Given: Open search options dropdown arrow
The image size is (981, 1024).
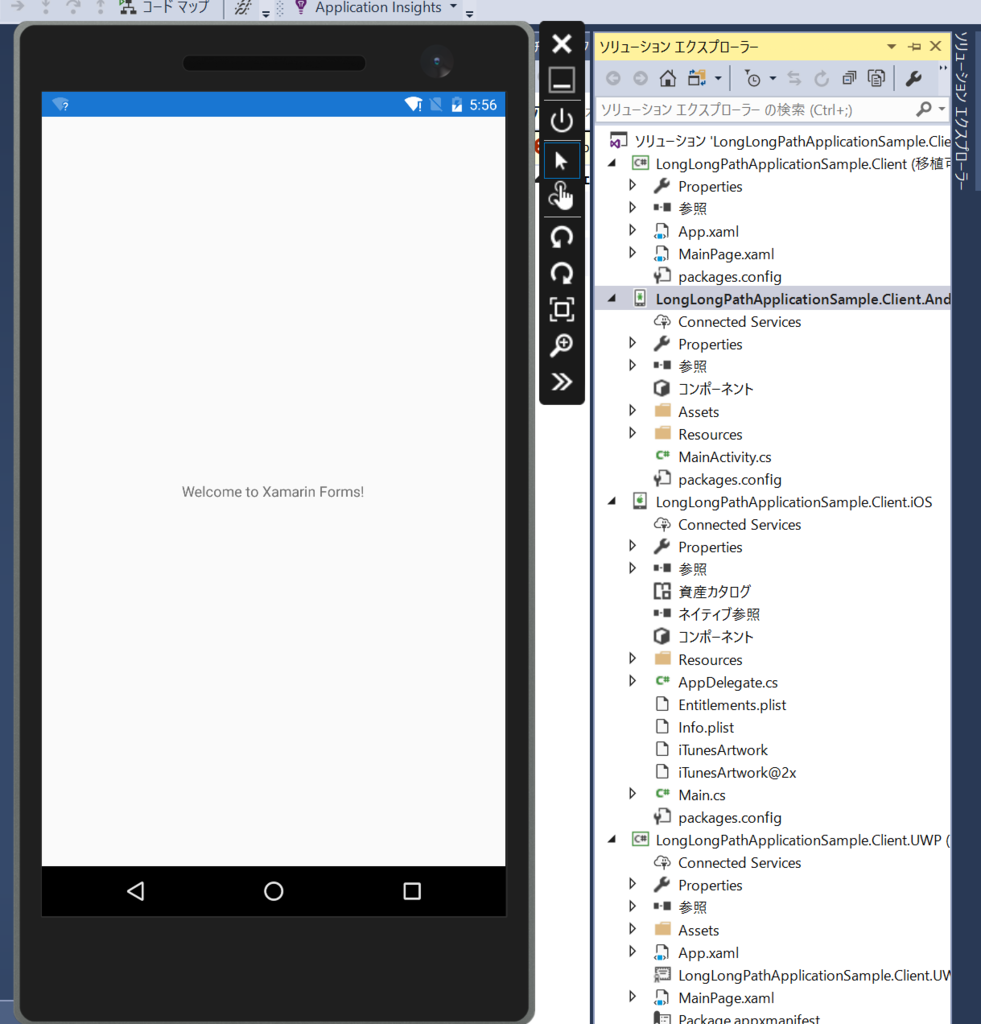Looking at the screenshot, I should [x=941, y=109].
